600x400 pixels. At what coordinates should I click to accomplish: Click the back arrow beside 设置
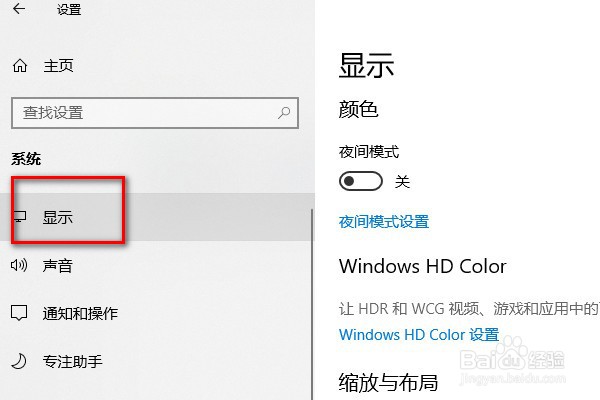tap(19, 9)
